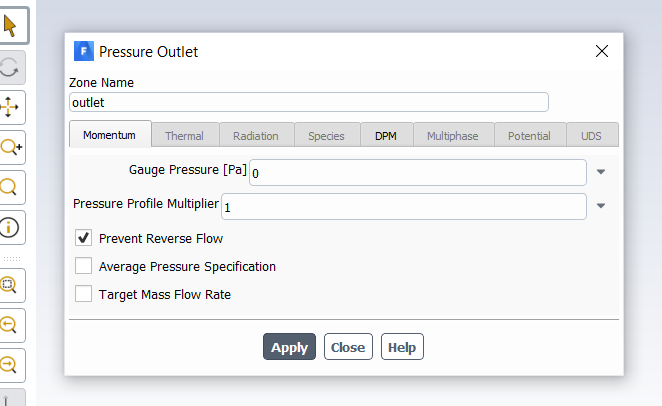The width and height of the screenshot is (662, 406).
Task: Click the fit to window icon
Action: click(x=12, y=285)
